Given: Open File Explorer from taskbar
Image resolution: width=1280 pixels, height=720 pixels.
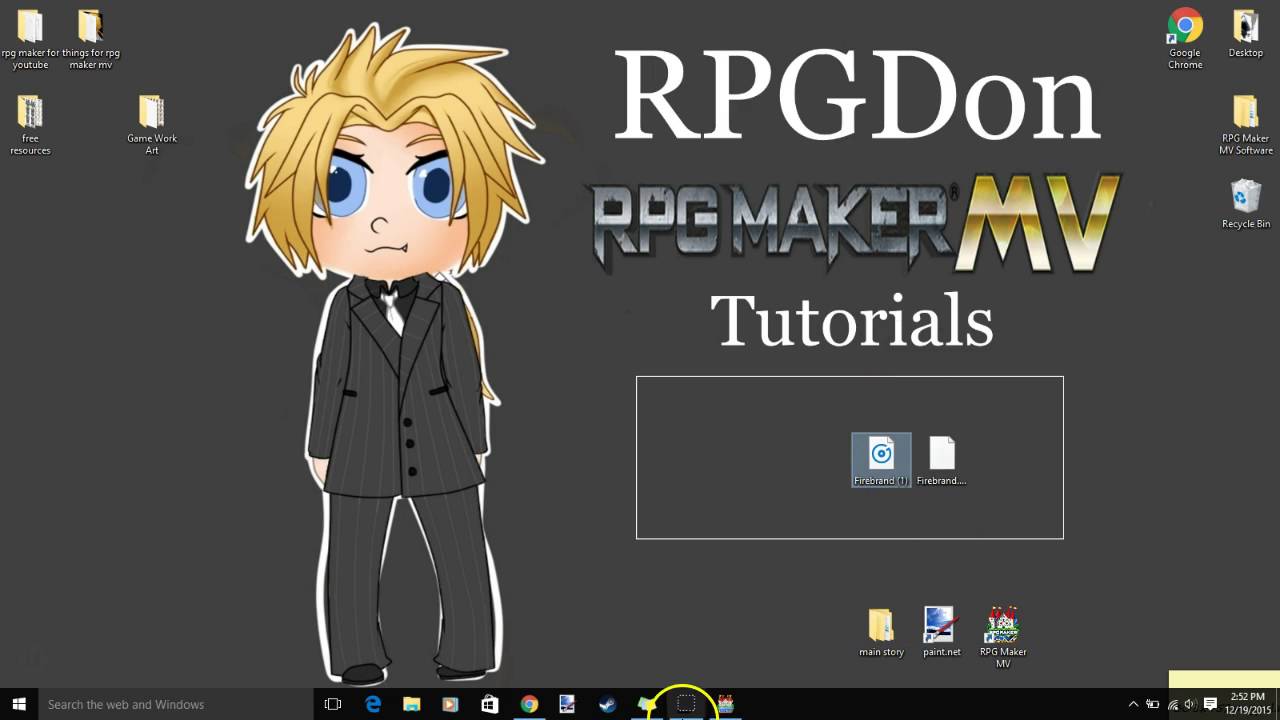Looking at the screenshot, I should [411, 704].
